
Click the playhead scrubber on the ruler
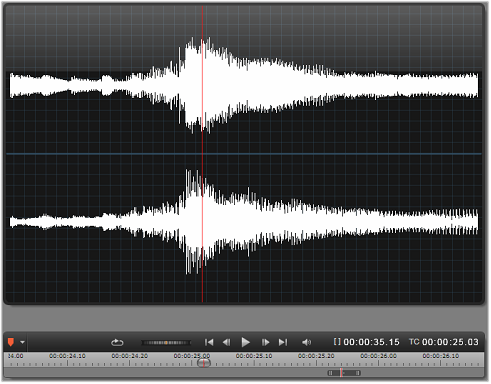[204, 363]
